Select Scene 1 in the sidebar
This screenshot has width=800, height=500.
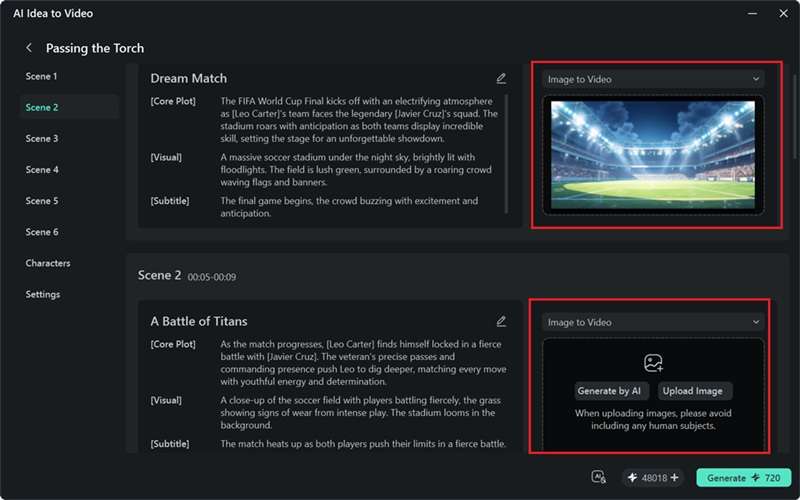(41, 76)
